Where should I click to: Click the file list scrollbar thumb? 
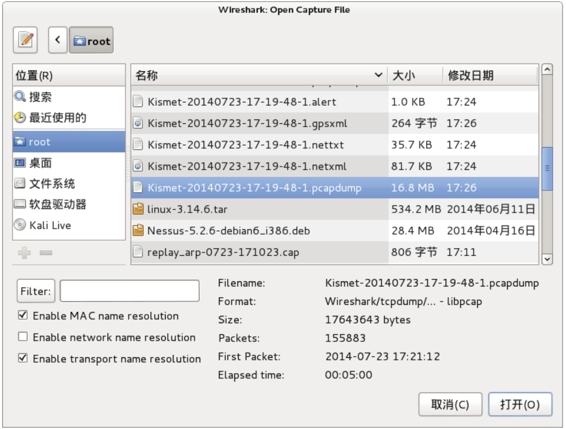coord(547,168)
